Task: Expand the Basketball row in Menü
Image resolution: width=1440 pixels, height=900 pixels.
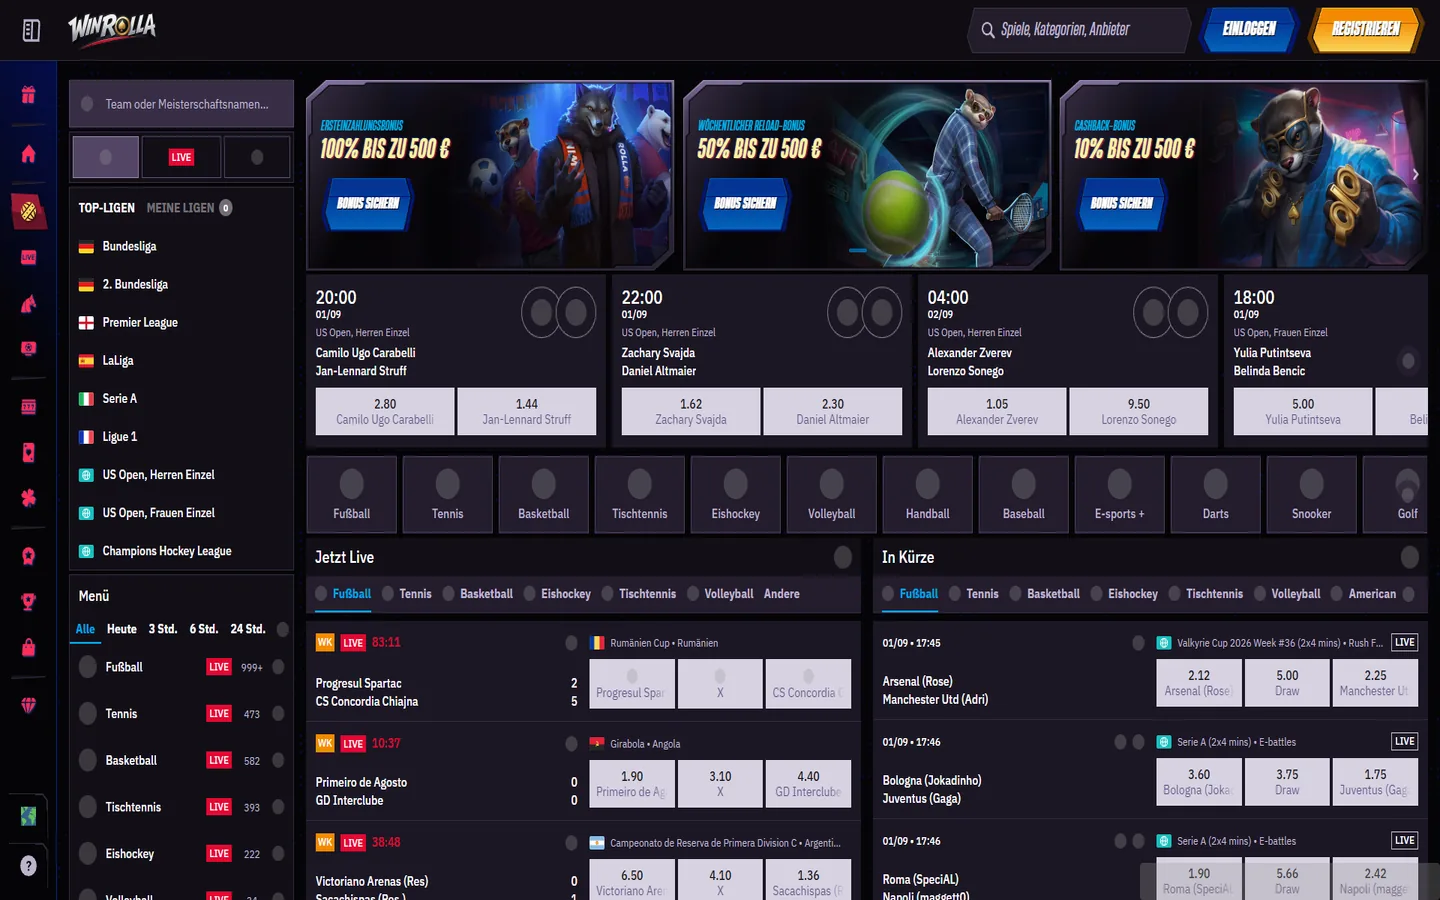Action: tap(278, 760)
